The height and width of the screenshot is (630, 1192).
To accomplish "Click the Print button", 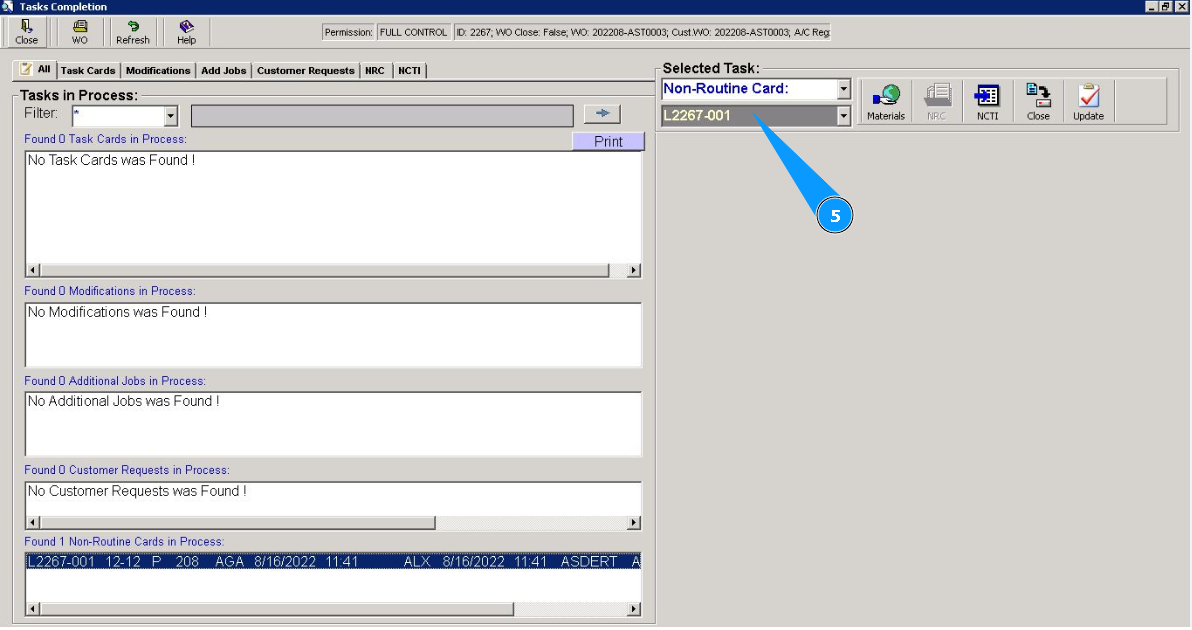I will [x=608, y=141].
